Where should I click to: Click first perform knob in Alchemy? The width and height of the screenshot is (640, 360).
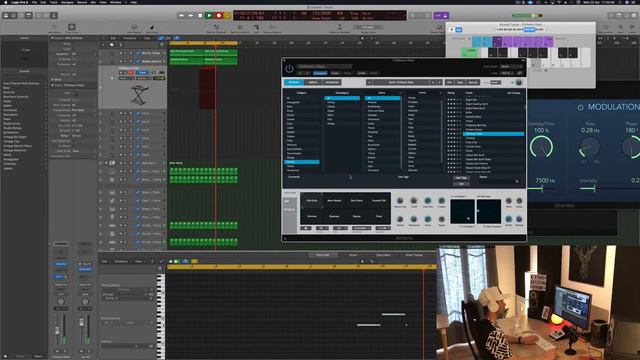click(x=400, y=200)
